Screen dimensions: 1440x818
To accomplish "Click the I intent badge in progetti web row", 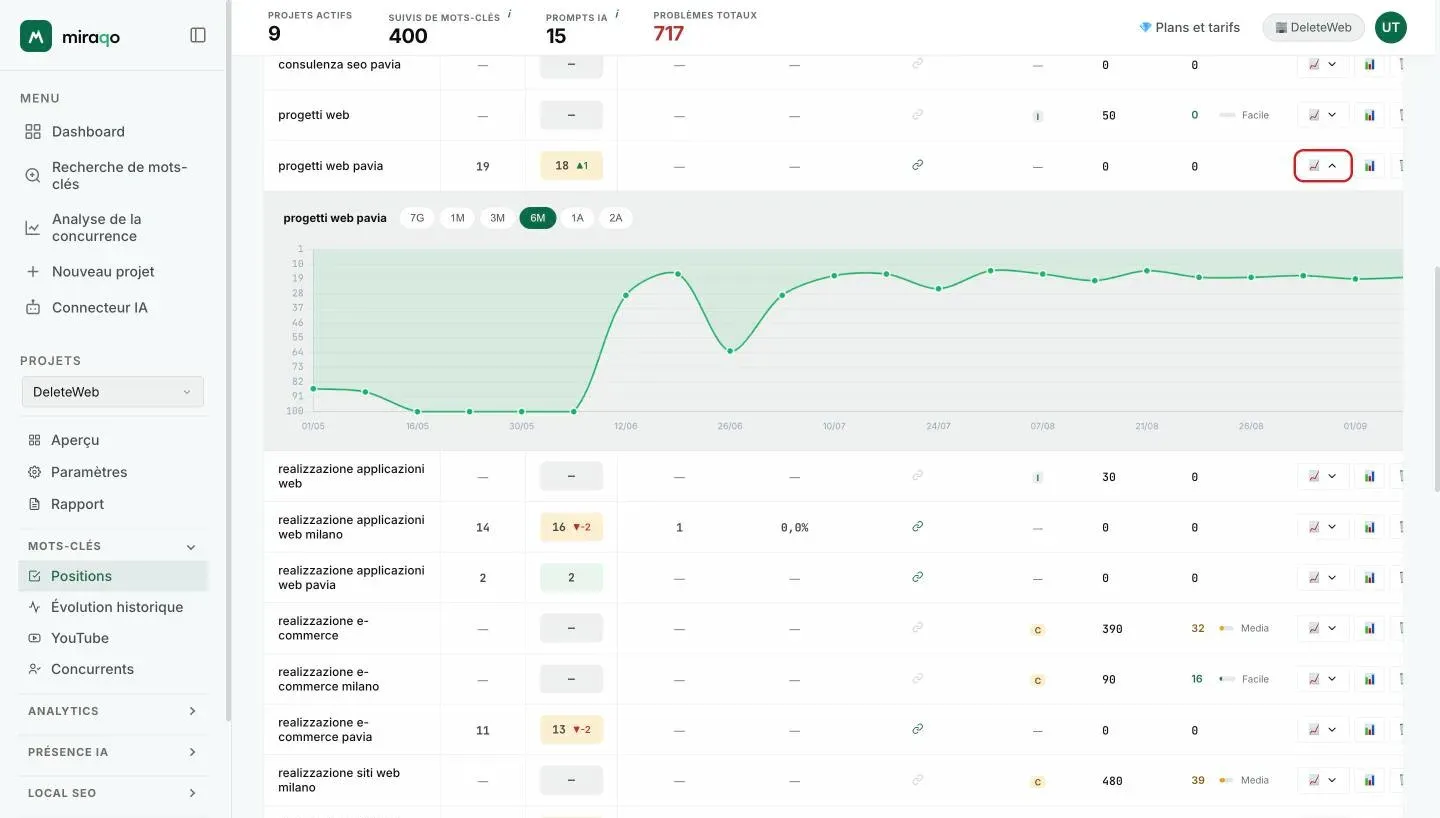I will tap(1037, 116).
